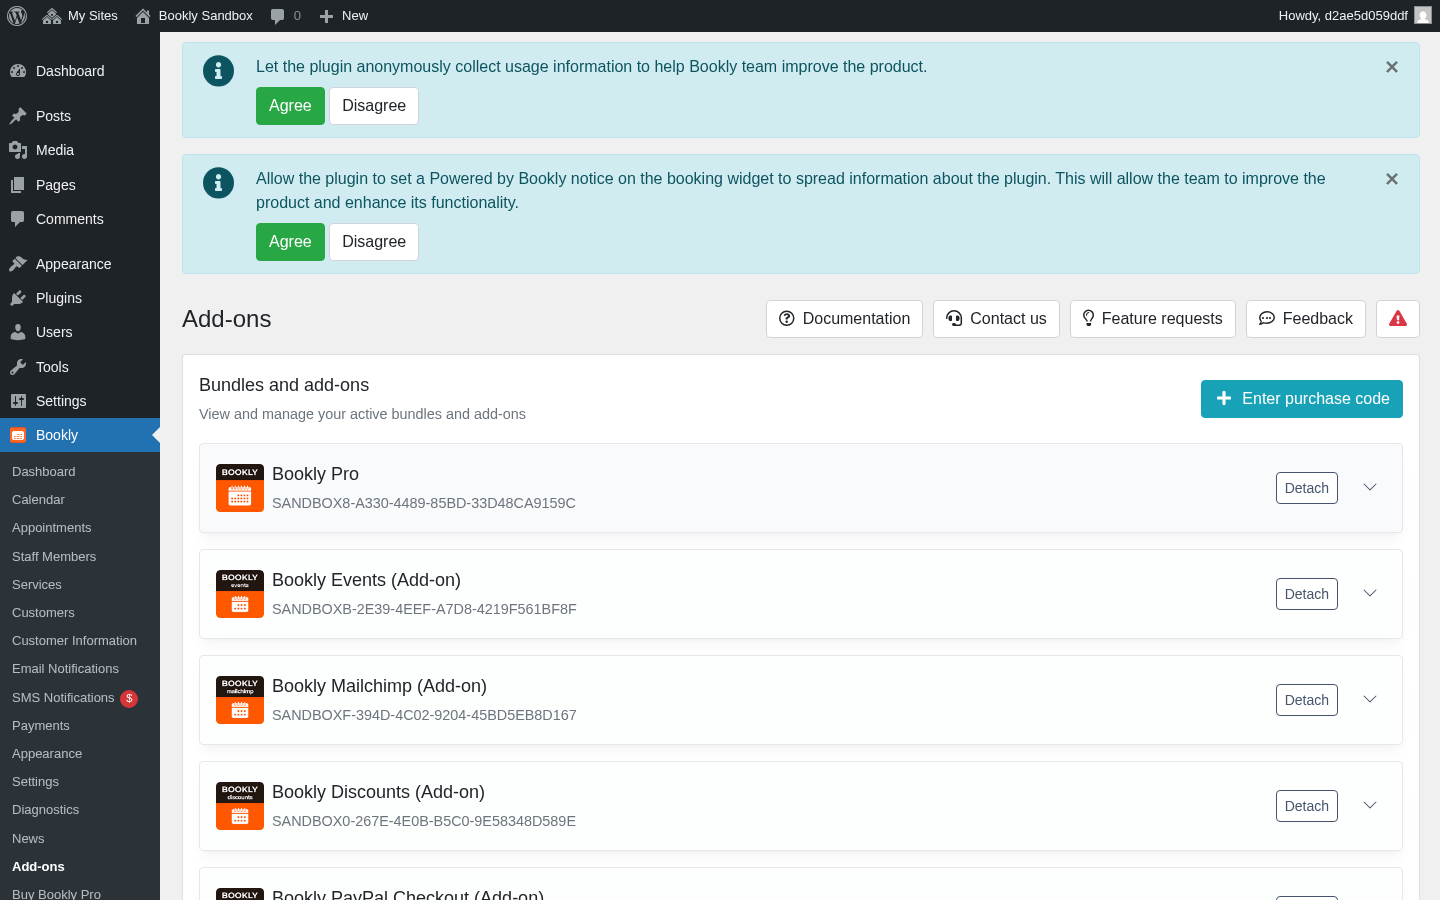Image resolution: width=1440 pixels, height=900 pixels.
Task: Click the Media library icon
Action: (18, 150)
